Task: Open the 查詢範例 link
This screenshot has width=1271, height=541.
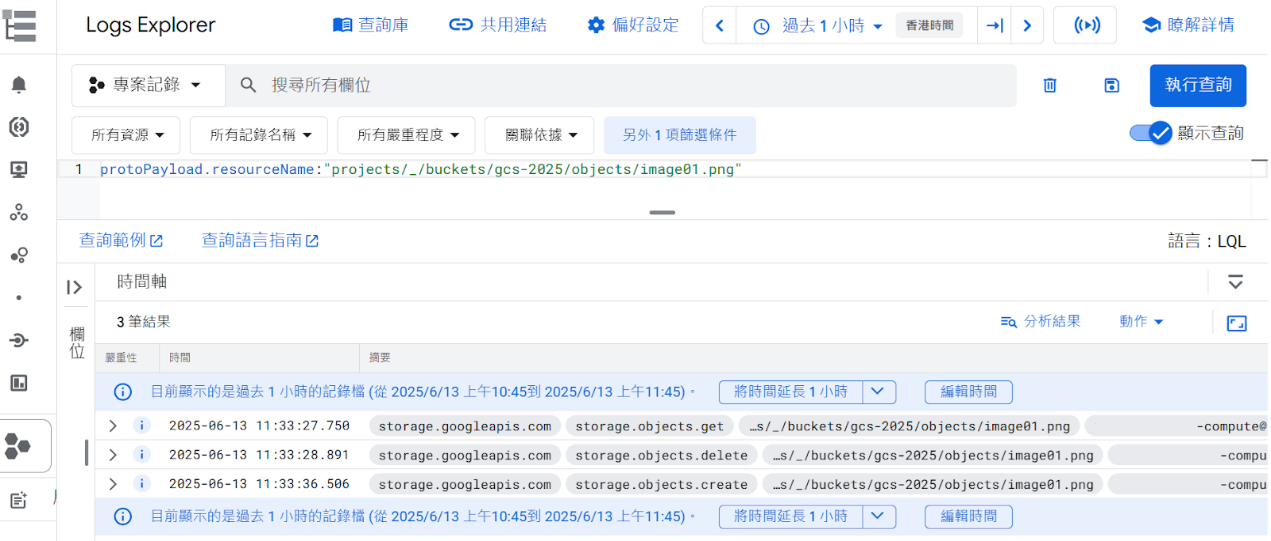Action: (120, 240)
